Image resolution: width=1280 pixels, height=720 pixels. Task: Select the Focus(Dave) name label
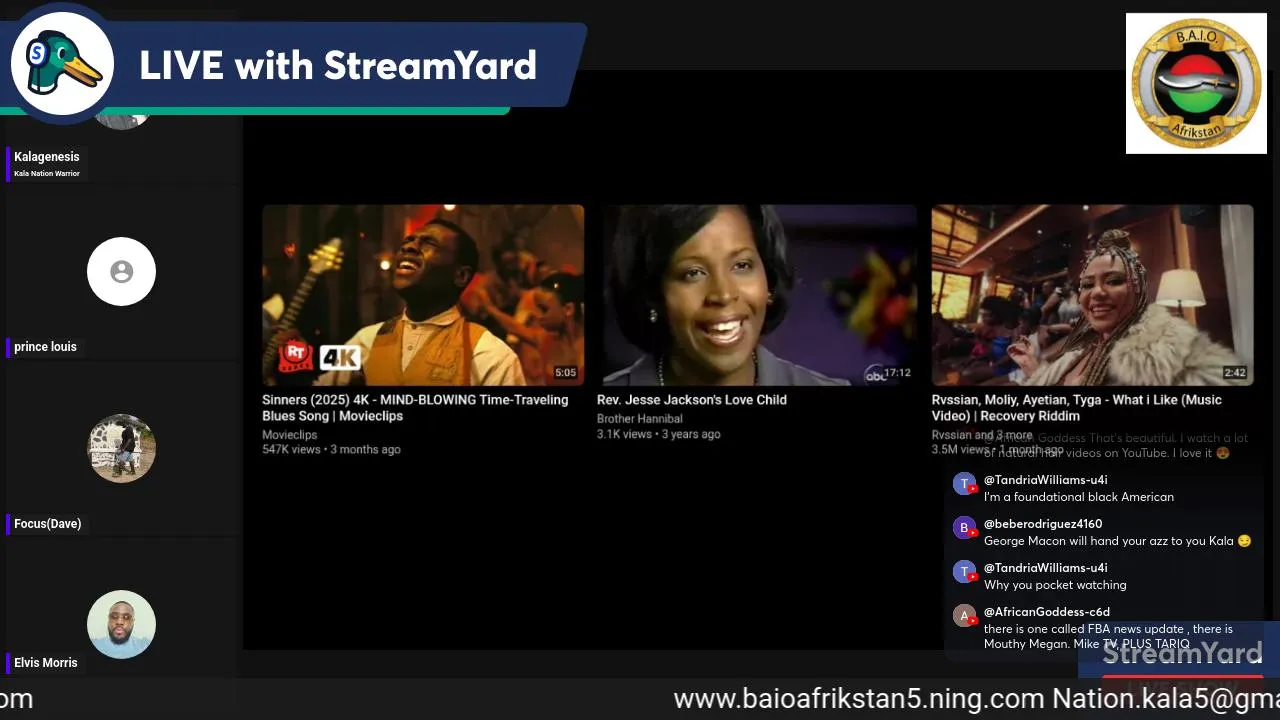pos(47,524)
